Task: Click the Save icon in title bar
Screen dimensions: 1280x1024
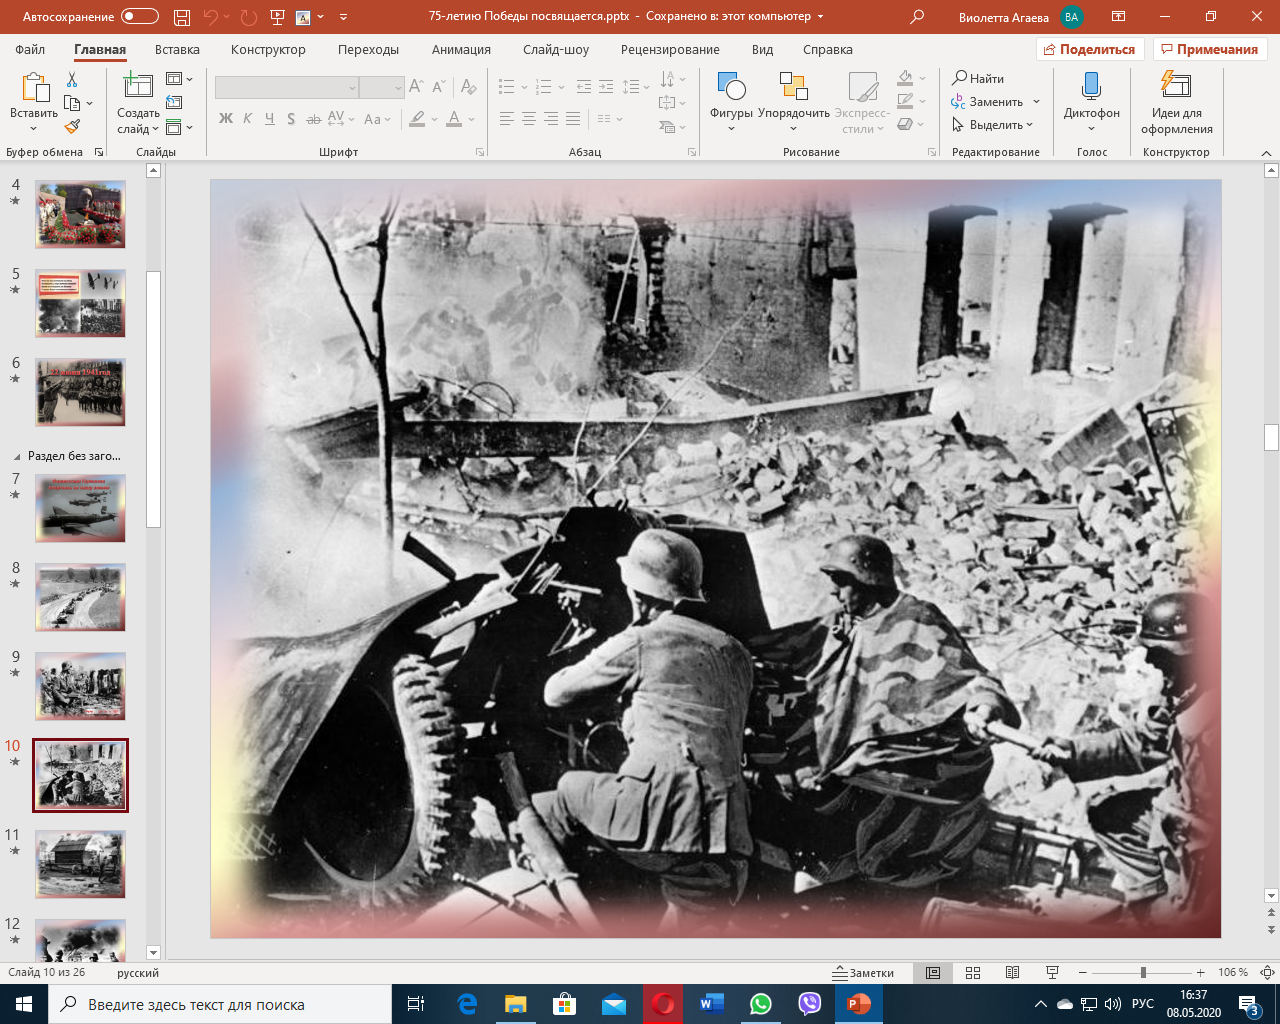Action: pyautogui.click(x=181, y=17)
